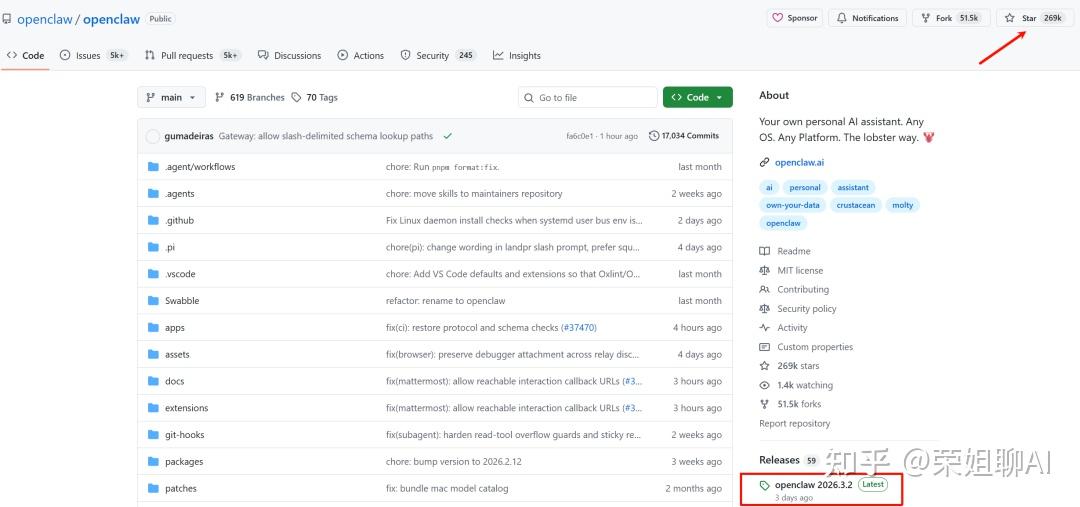Click the Sponsor heart icon
The height and width of the screenshot is (507, 1080).
click(x=777, y=18)
